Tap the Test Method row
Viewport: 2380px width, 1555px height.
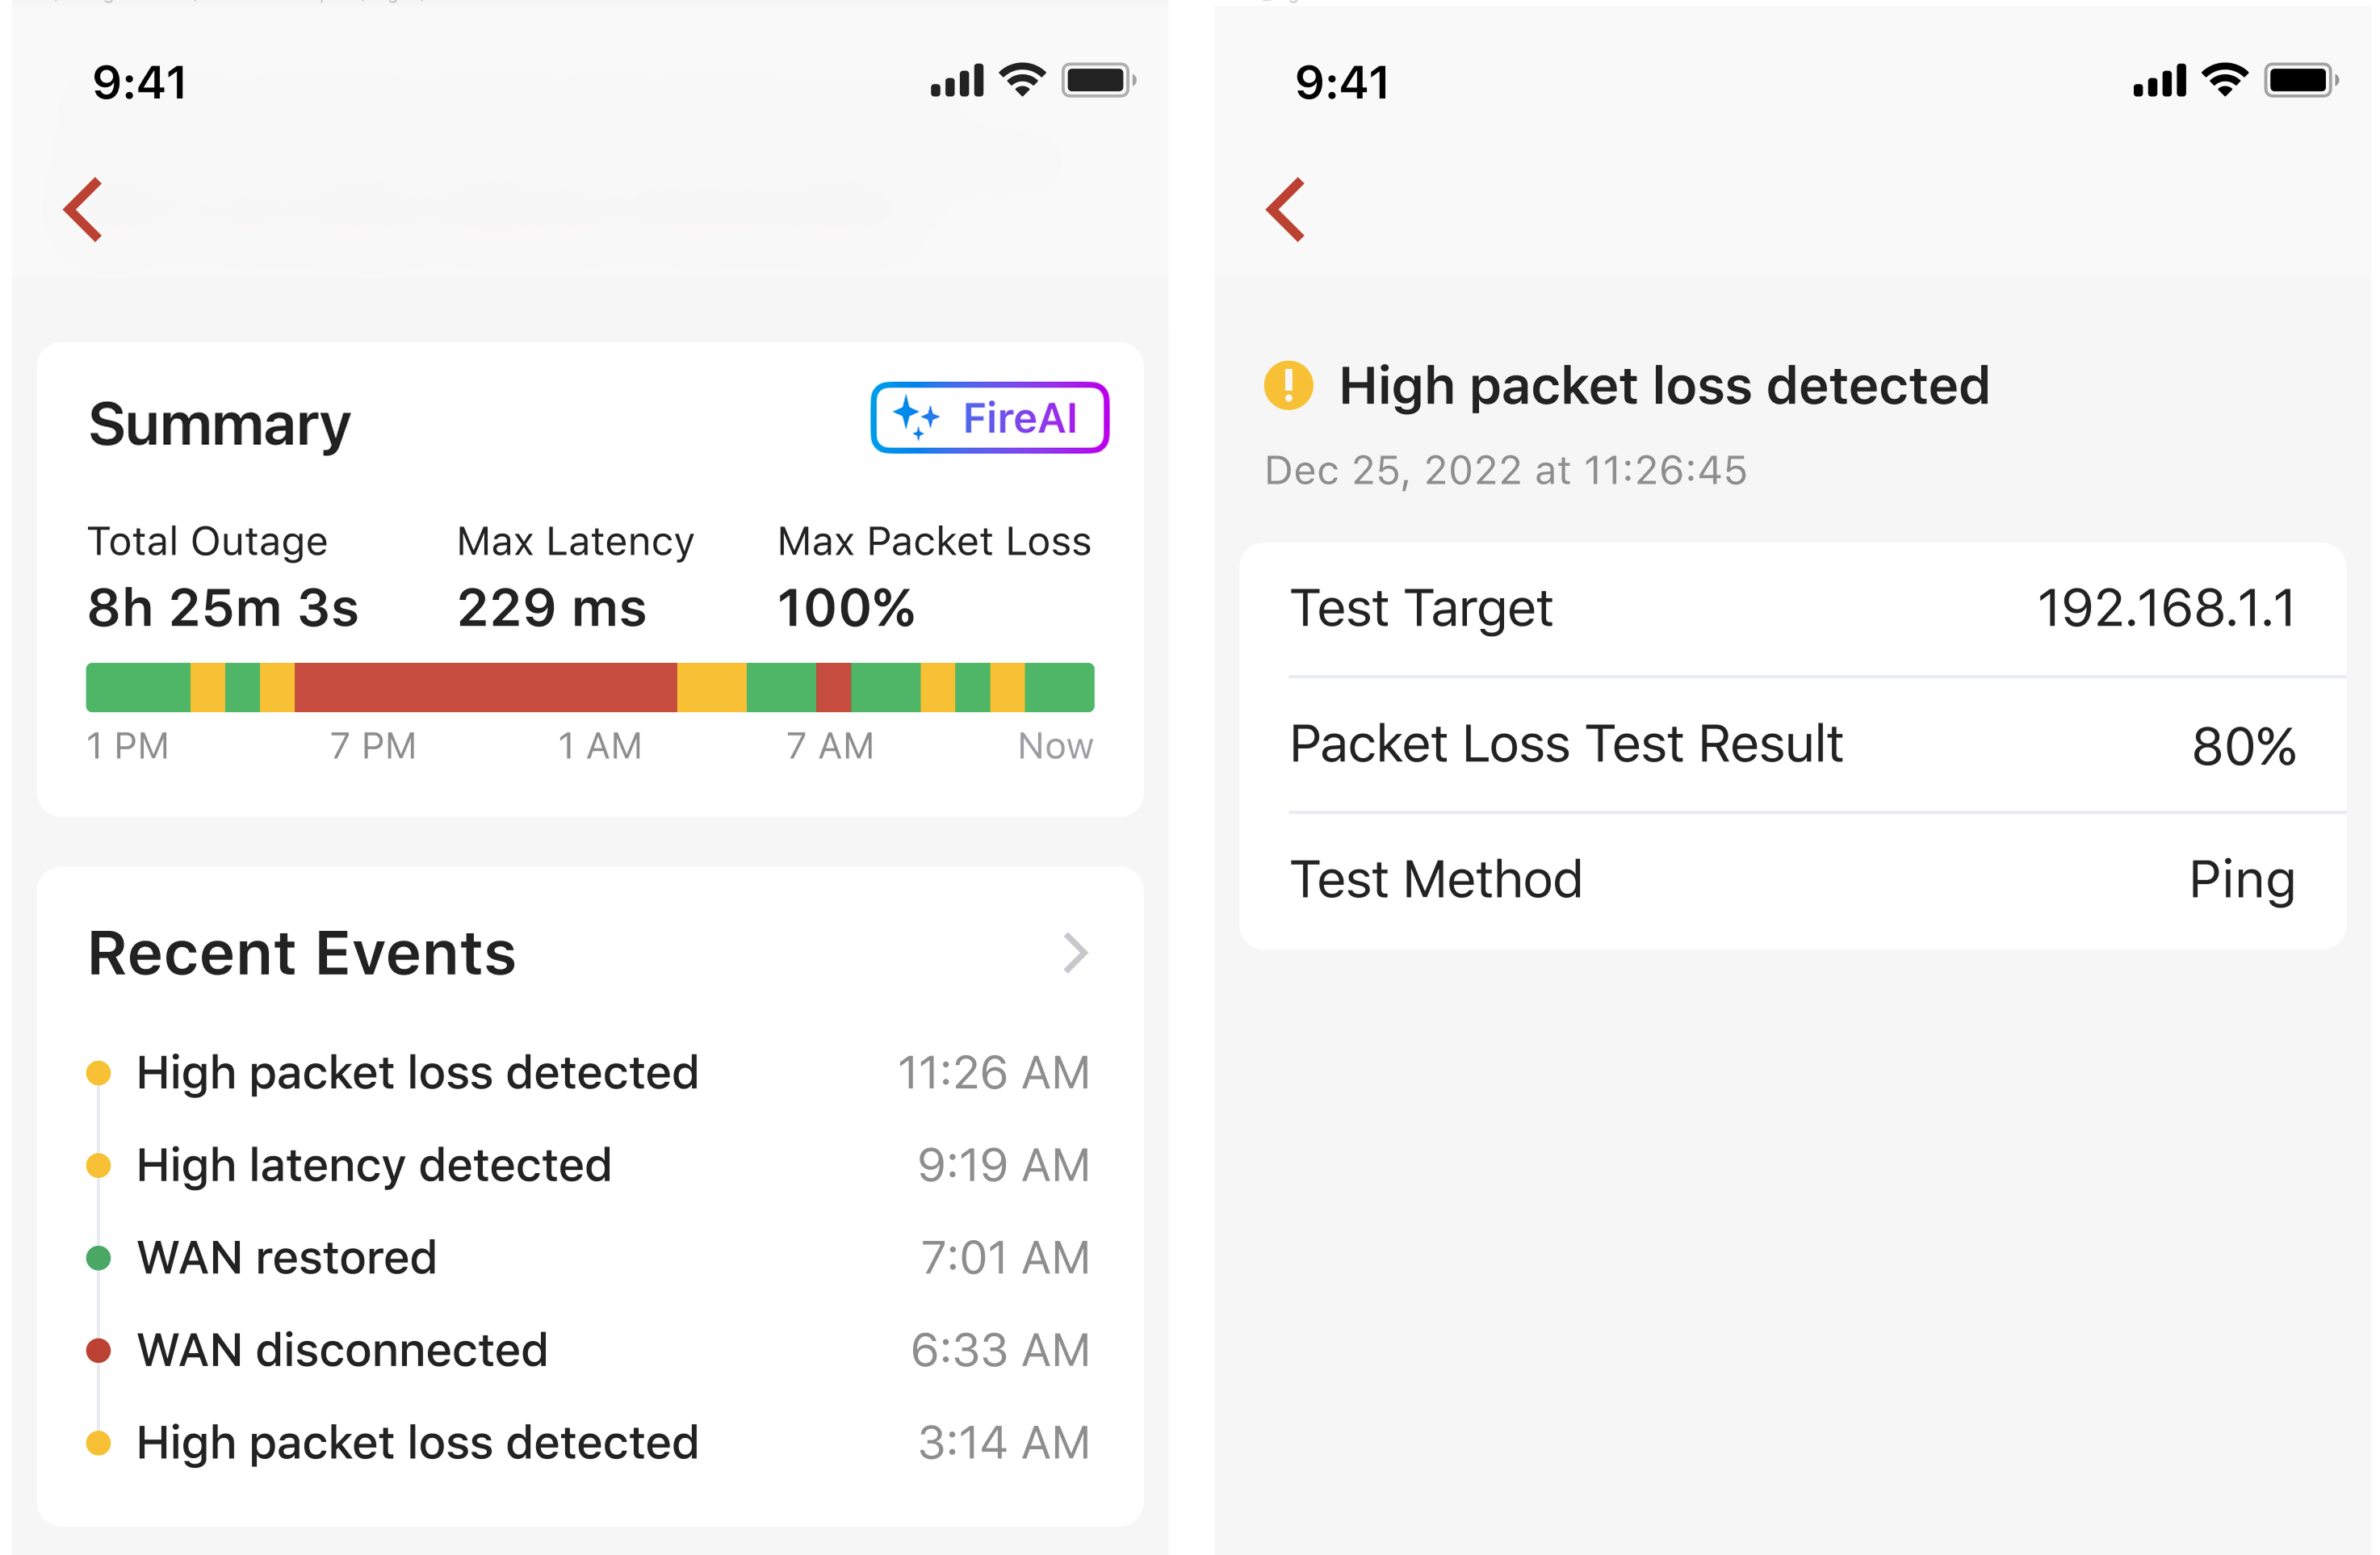pos(1792,880)
